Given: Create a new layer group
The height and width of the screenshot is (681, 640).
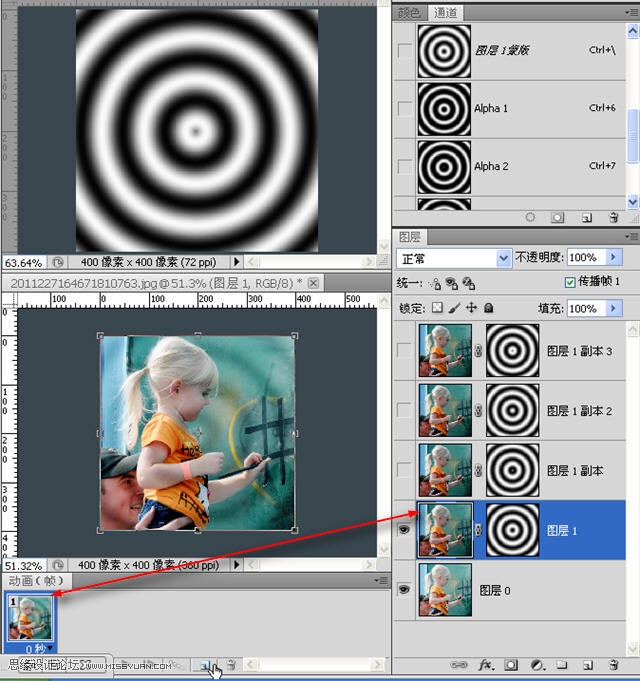Looking at the screenshot, I should [562, 665].
